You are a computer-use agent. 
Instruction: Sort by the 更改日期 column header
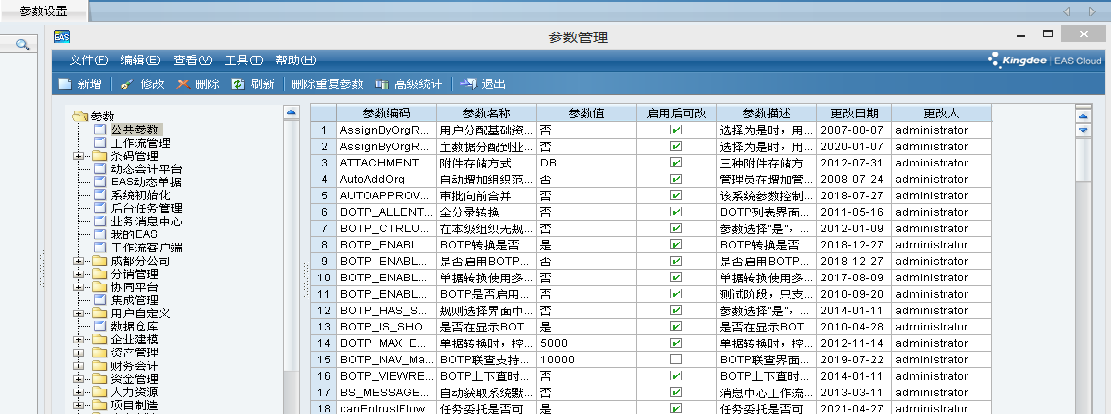pyautogui.click(x=855, y=113)
